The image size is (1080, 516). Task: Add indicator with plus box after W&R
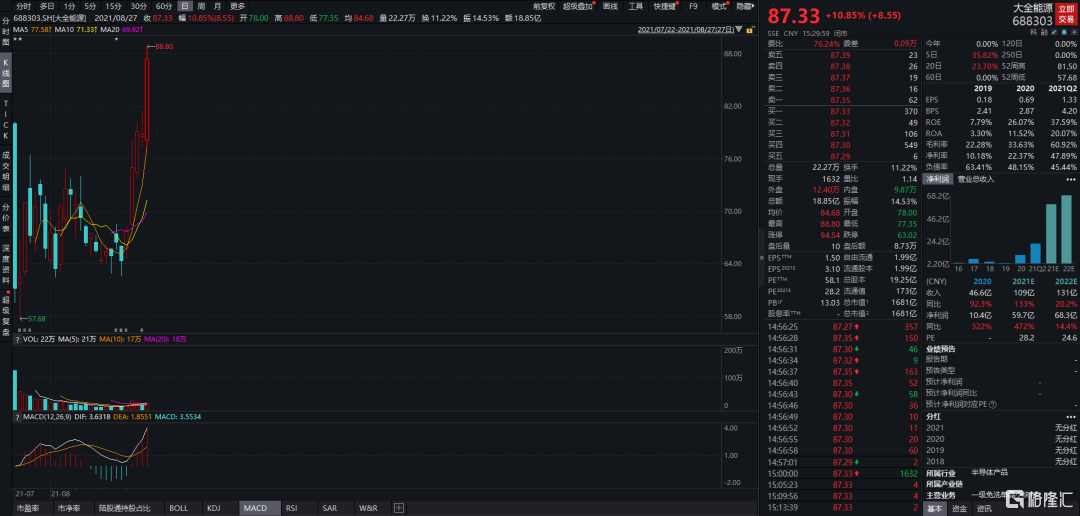click(398, 508)
